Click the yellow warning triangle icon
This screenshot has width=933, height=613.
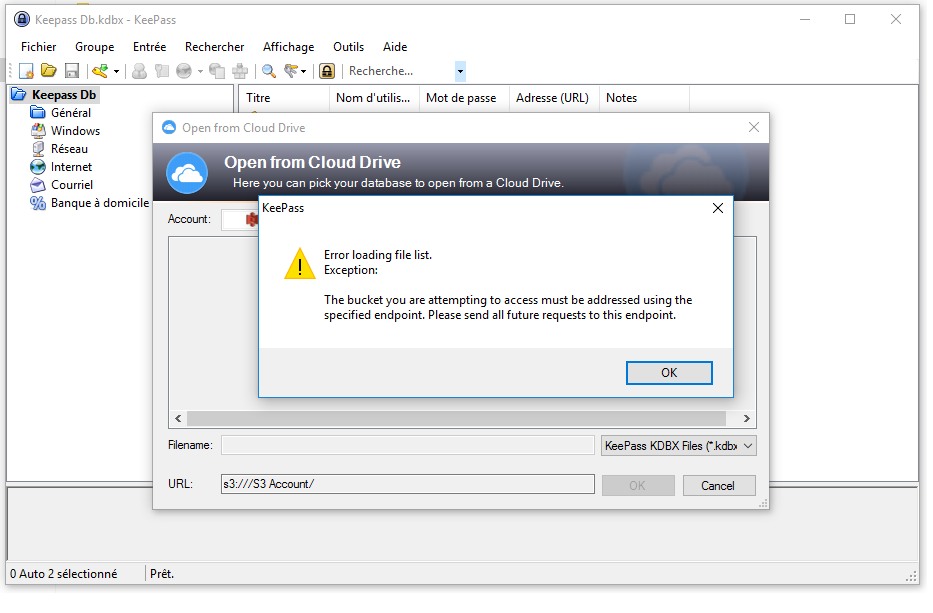[300, 264]
